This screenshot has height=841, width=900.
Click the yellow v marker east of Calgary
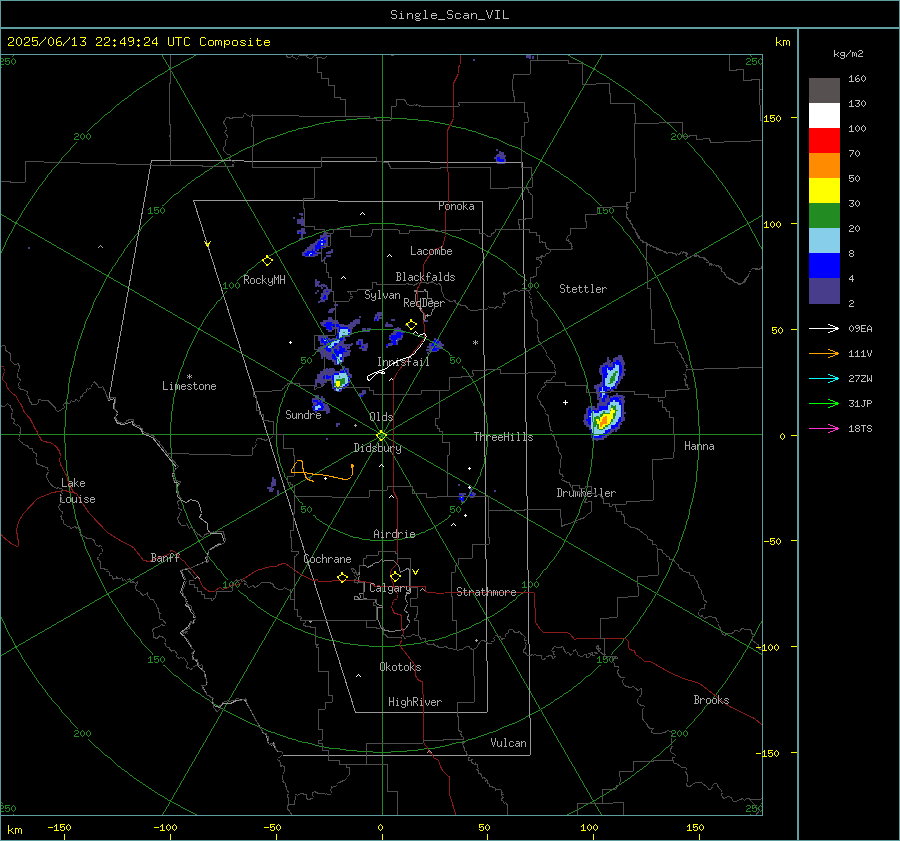click(x=416, y=572)
